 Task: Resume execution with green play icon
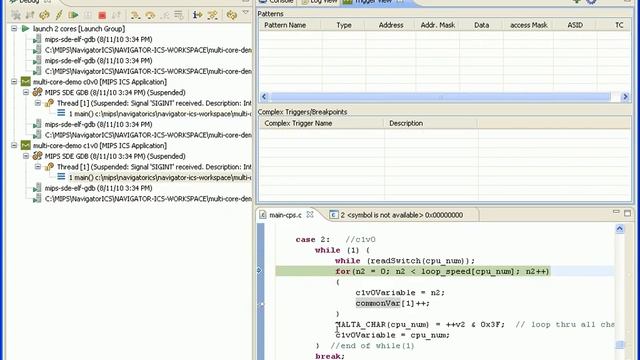click(x=73, y=16)
